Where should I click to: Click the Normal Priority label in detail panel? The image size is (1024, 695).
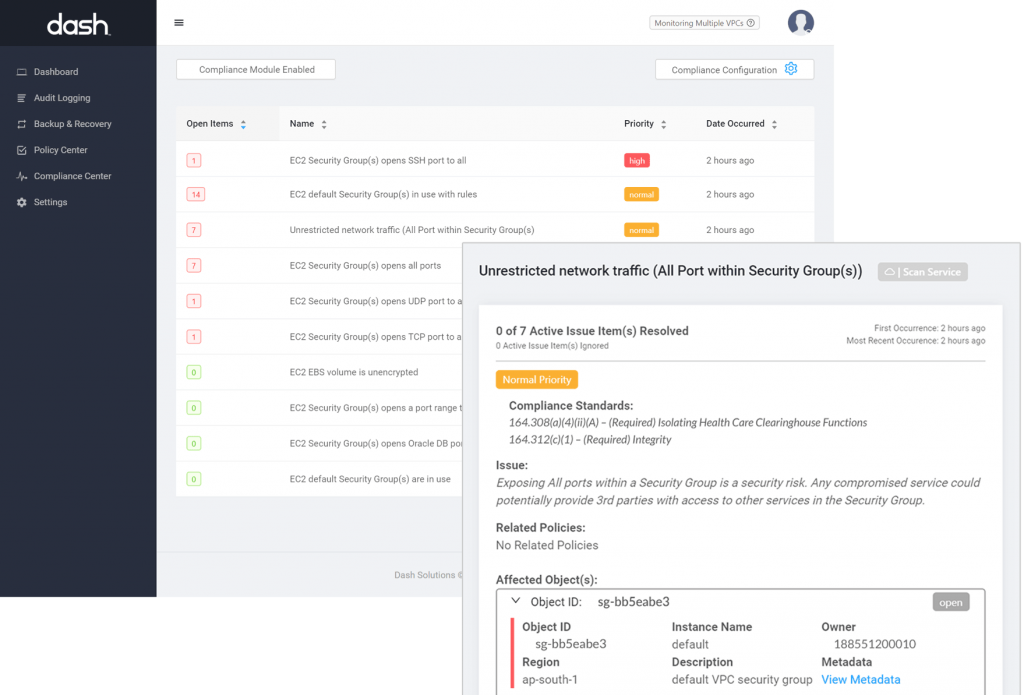pos(536,380)
